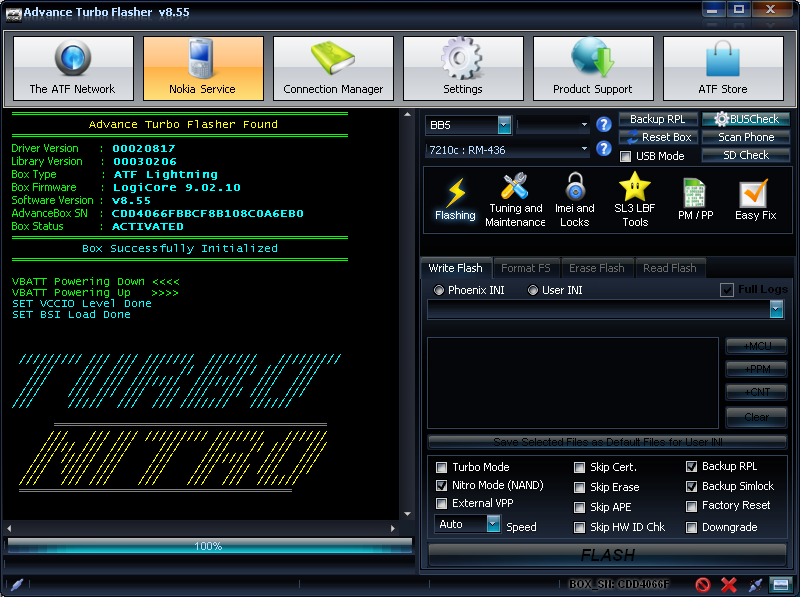Switch to Read Flash tab
800x597 pixels.
[x=669, y=268]
